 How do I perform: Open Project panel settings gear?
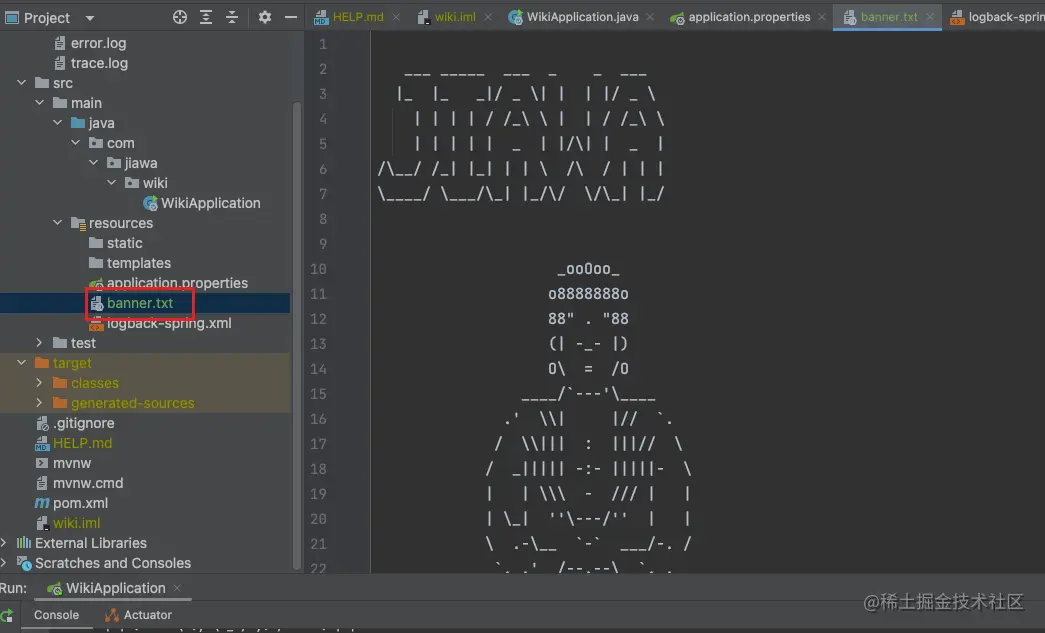(x=265, y=17)
